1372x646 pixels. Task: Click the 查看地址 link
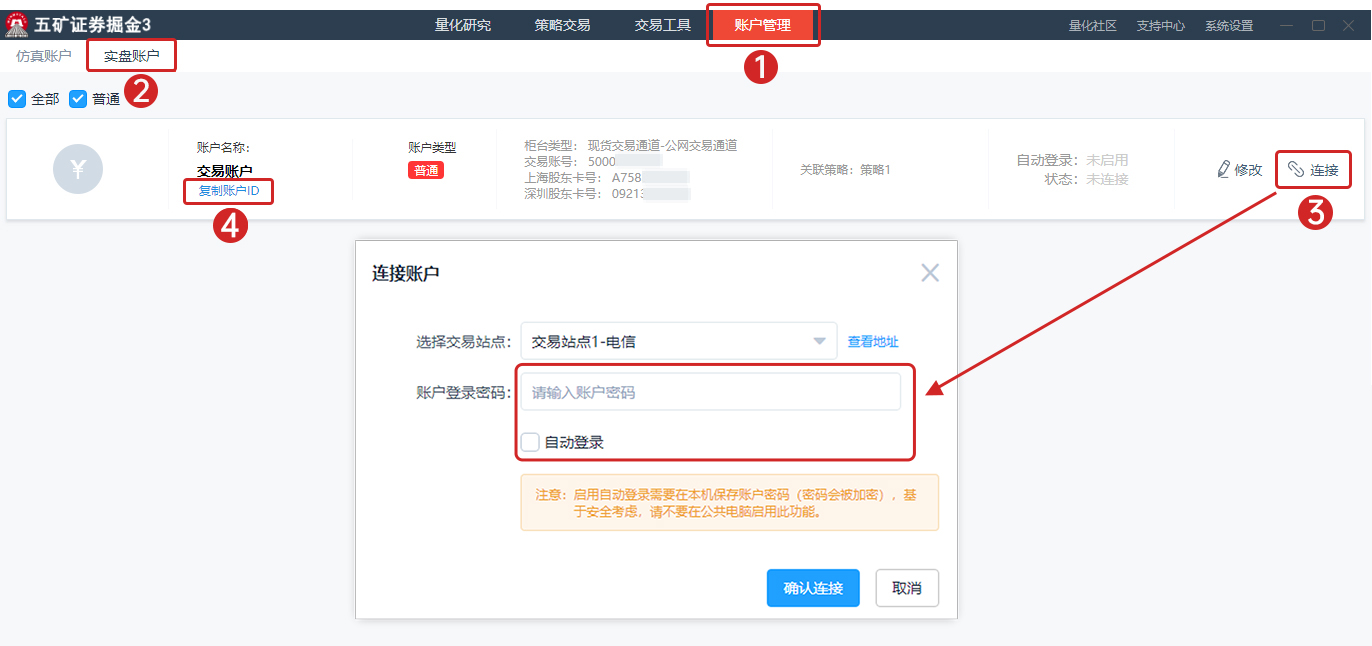(x=873, y=342)
